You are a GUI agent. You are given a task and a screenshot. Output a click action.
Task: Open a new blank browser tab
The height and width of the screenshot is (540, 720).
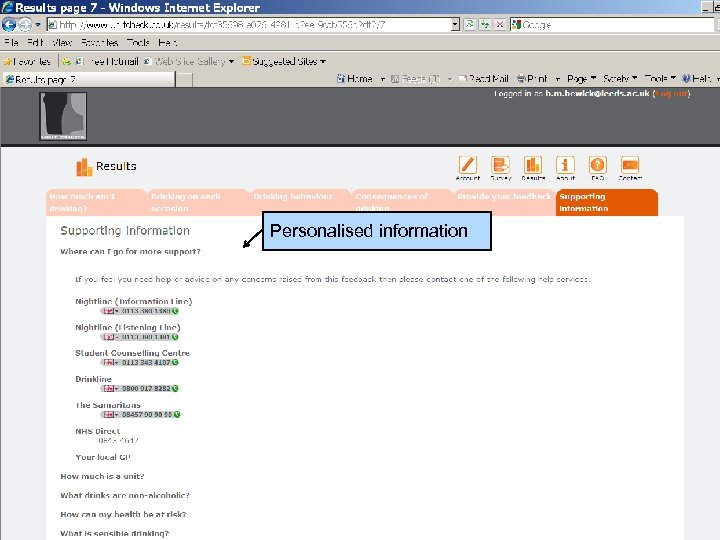tap(184, 80)
